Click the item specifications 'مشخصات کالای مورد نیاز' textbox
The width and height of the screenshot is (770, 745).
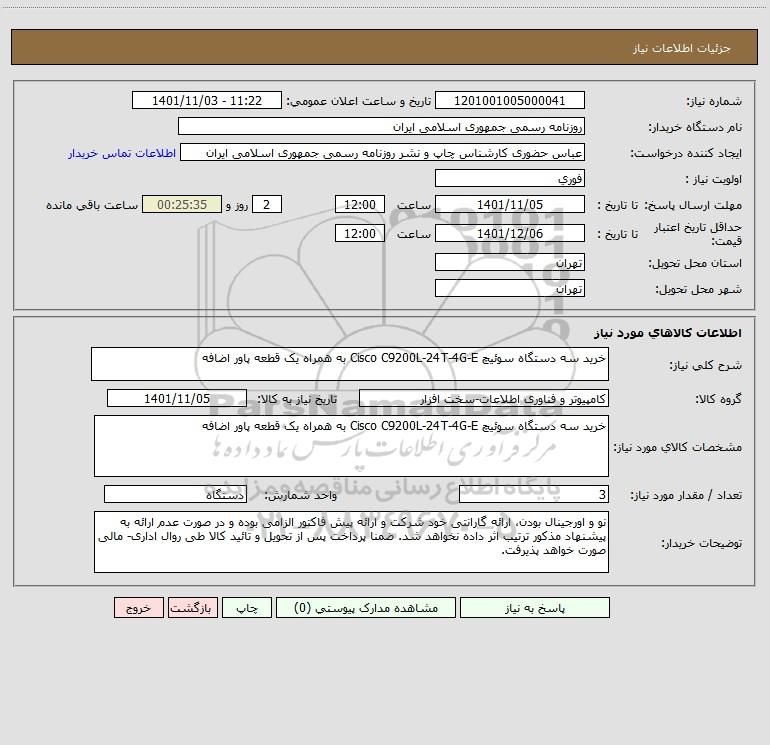[x=351, y=446]
